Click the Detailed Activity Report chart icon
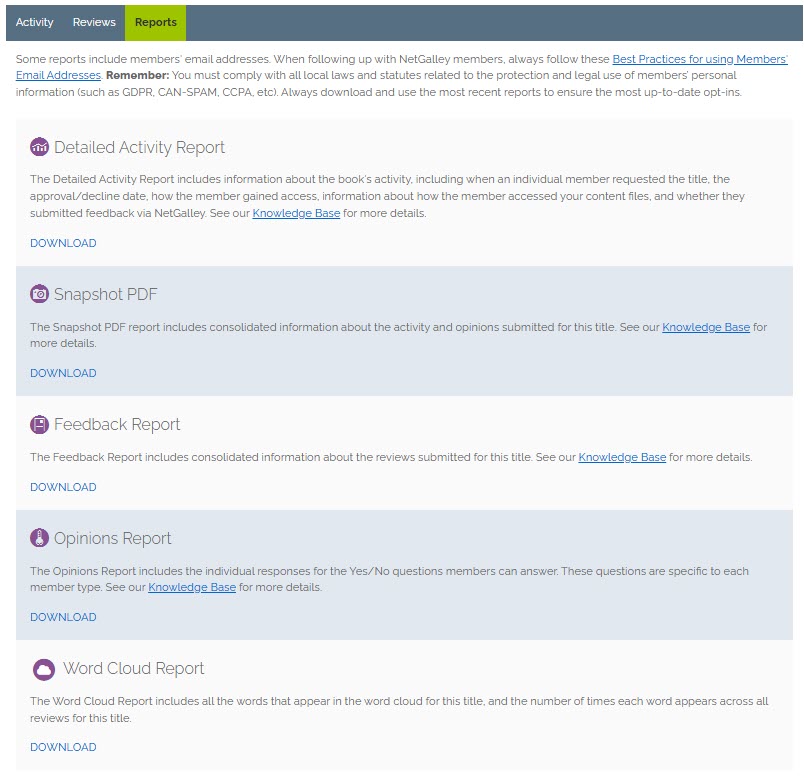 (x=40, y=147)
